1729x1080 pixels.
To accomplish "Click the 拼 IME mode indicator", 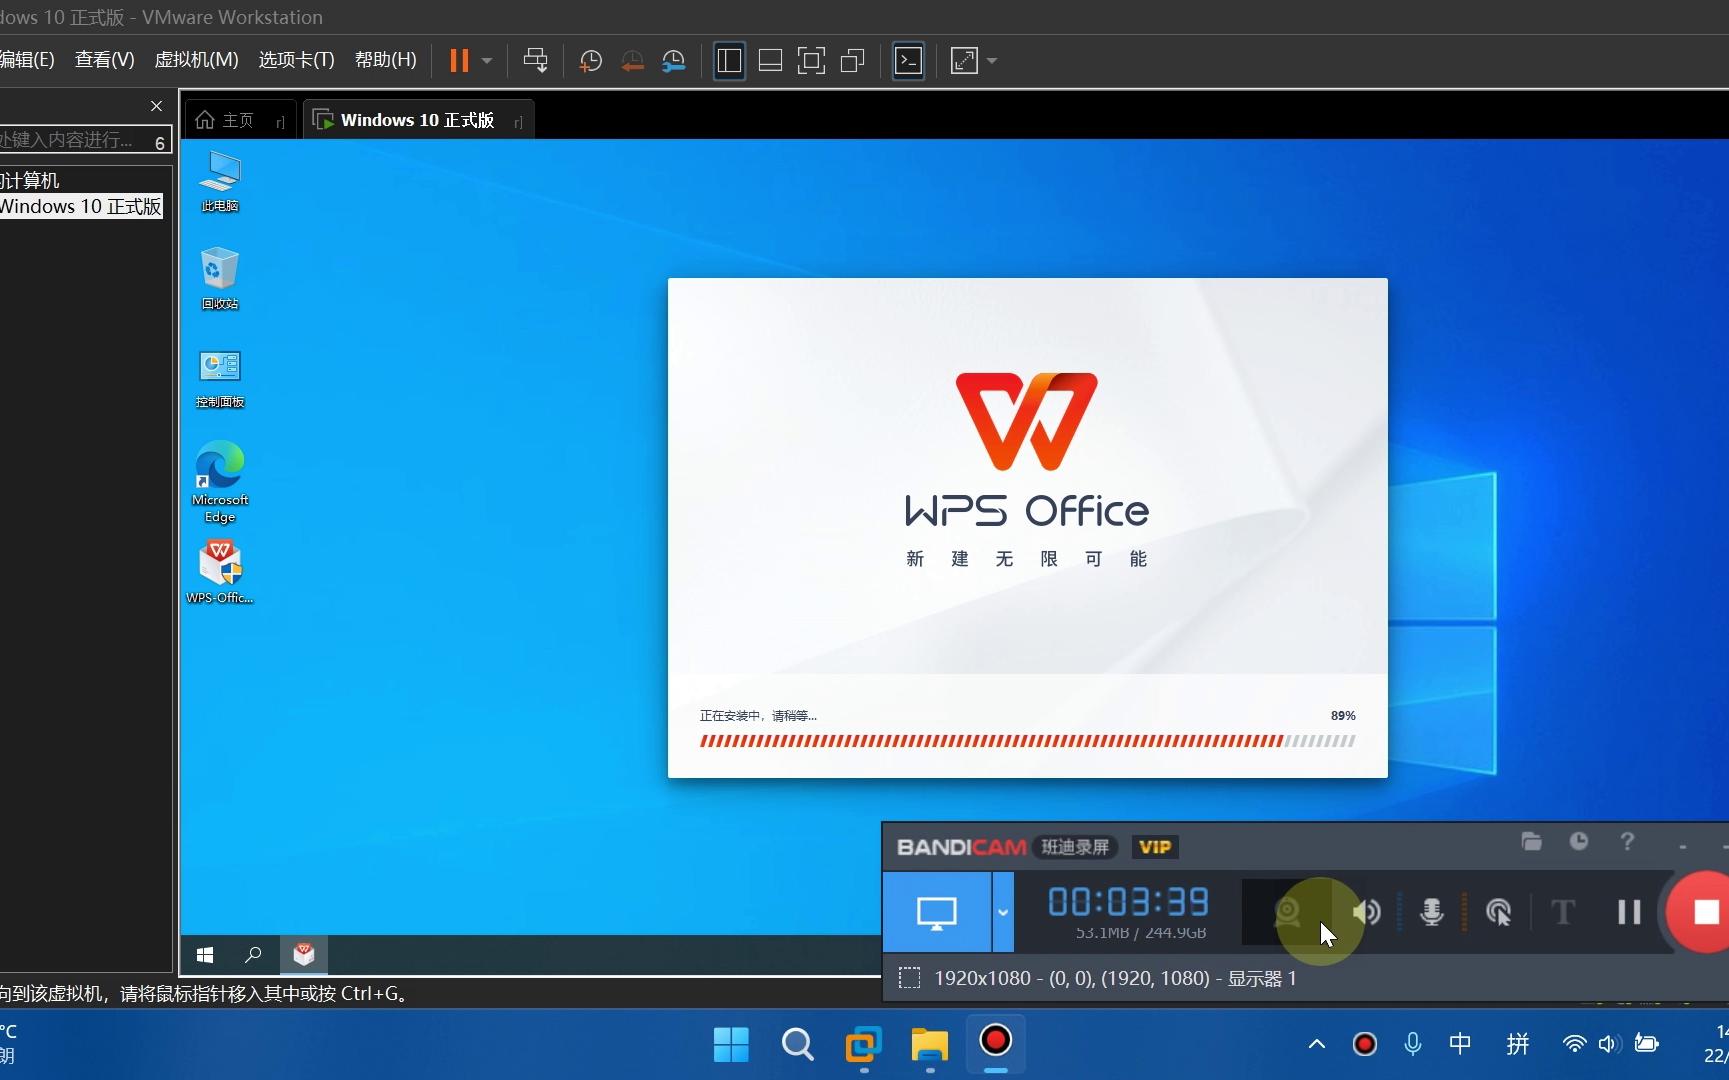I will tap(1518, 1044).
